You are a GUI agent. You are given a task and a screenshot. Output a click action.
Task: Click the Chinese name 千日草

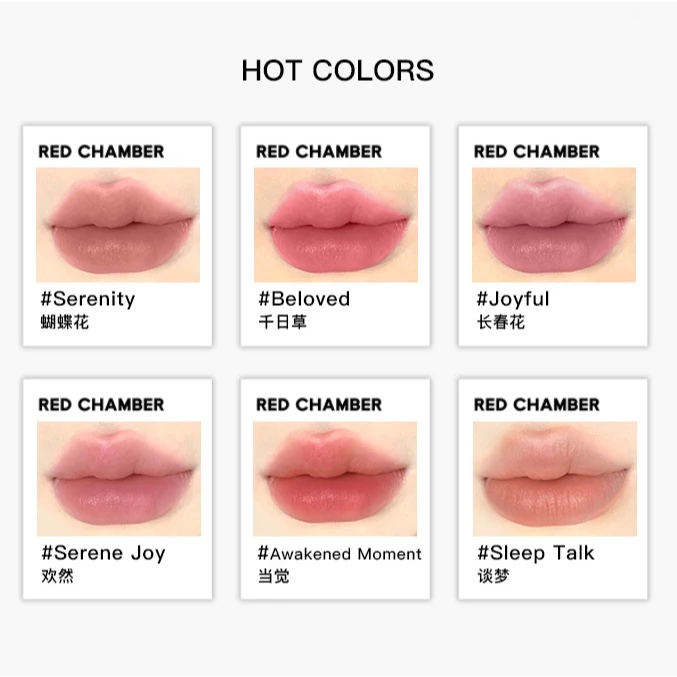(282, 322)
